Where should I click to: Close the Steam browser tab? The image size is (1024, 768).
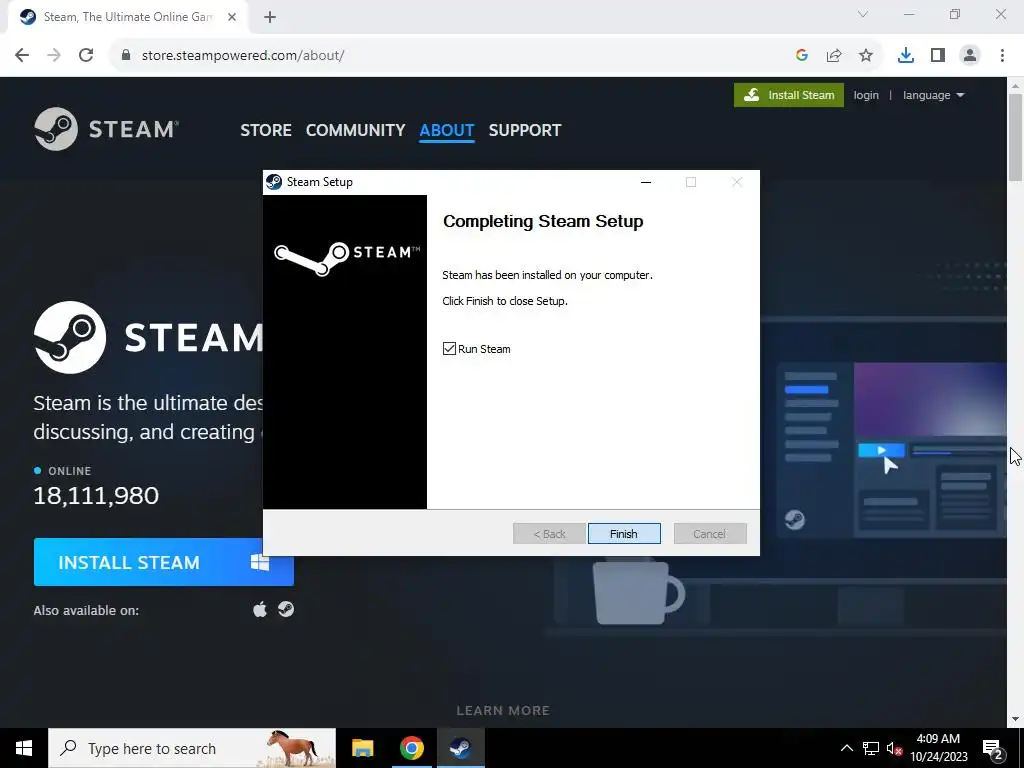[x=232, y=18]
